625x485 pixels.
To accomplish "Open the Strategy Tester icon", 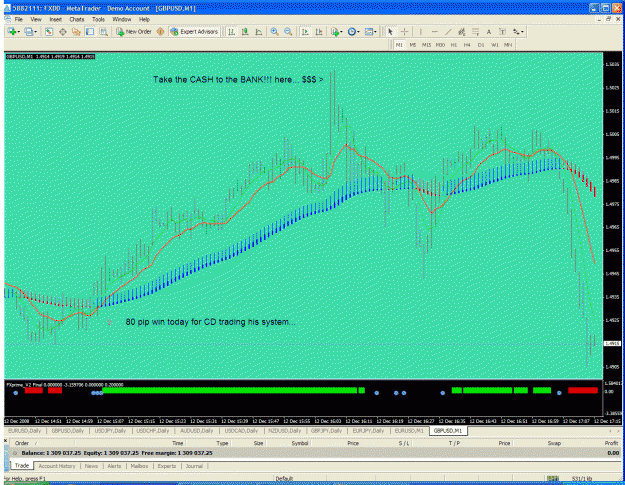I will click(x=104, y=32).
